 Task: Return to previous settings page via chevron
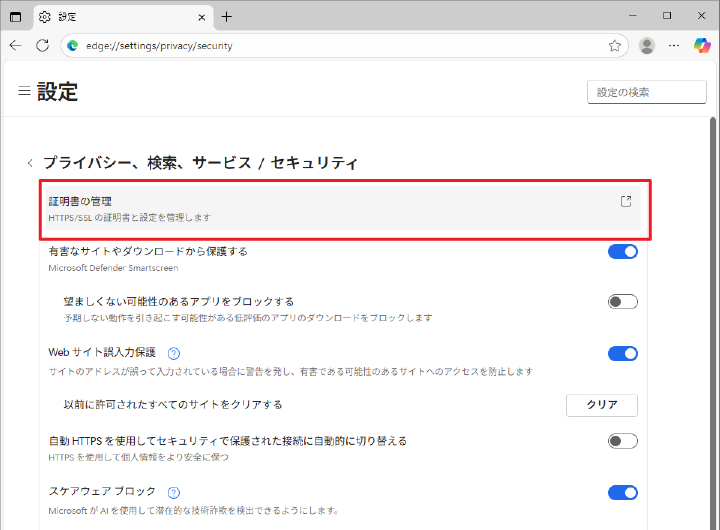point(30,163)
